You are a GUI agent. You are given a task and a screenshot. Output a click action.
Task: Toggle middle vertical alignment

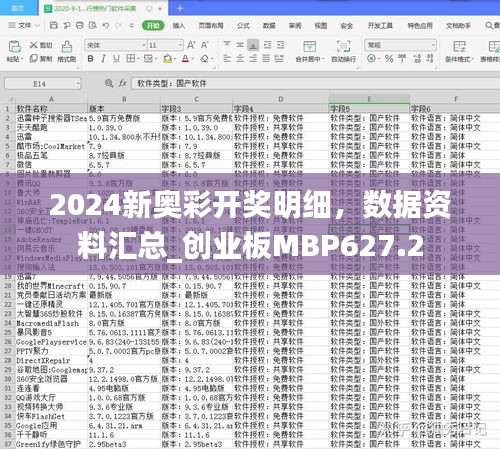click(240, 45)
